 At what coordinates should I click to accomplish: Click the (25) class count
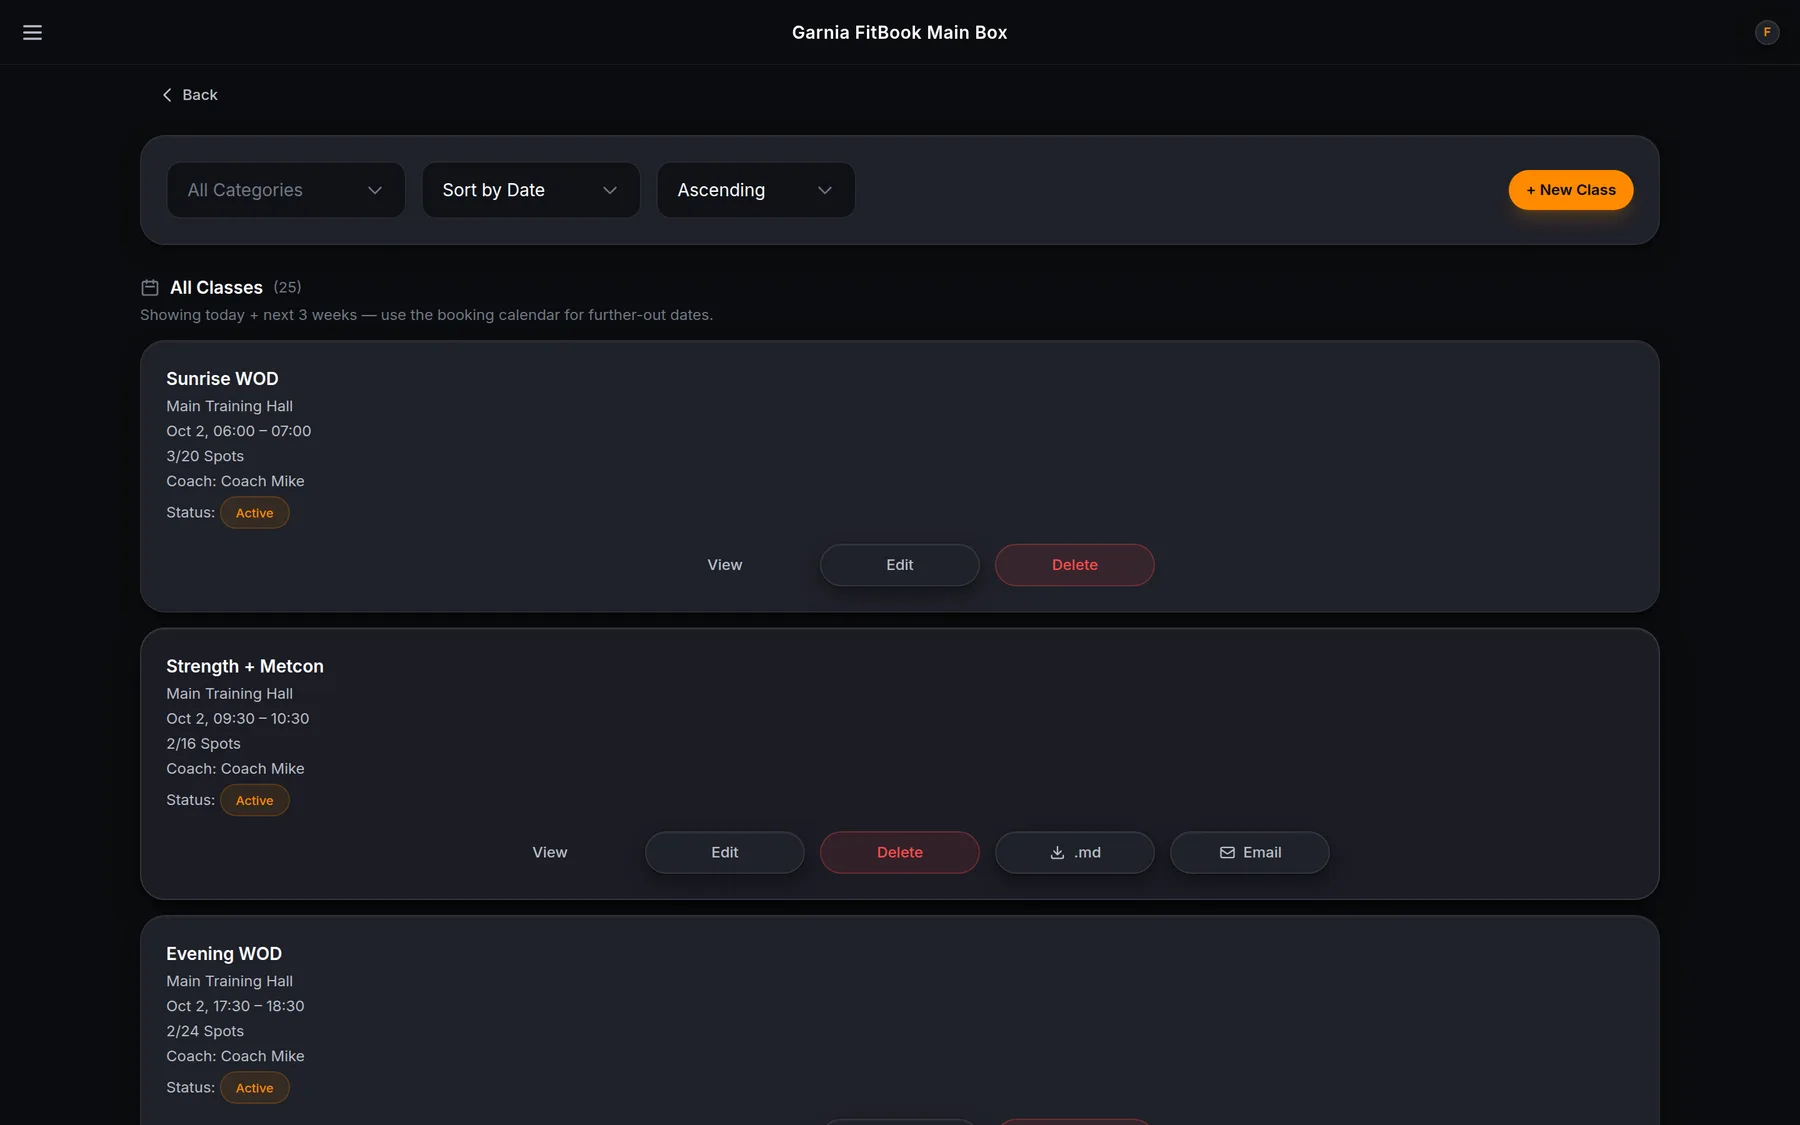coord(287,287)
